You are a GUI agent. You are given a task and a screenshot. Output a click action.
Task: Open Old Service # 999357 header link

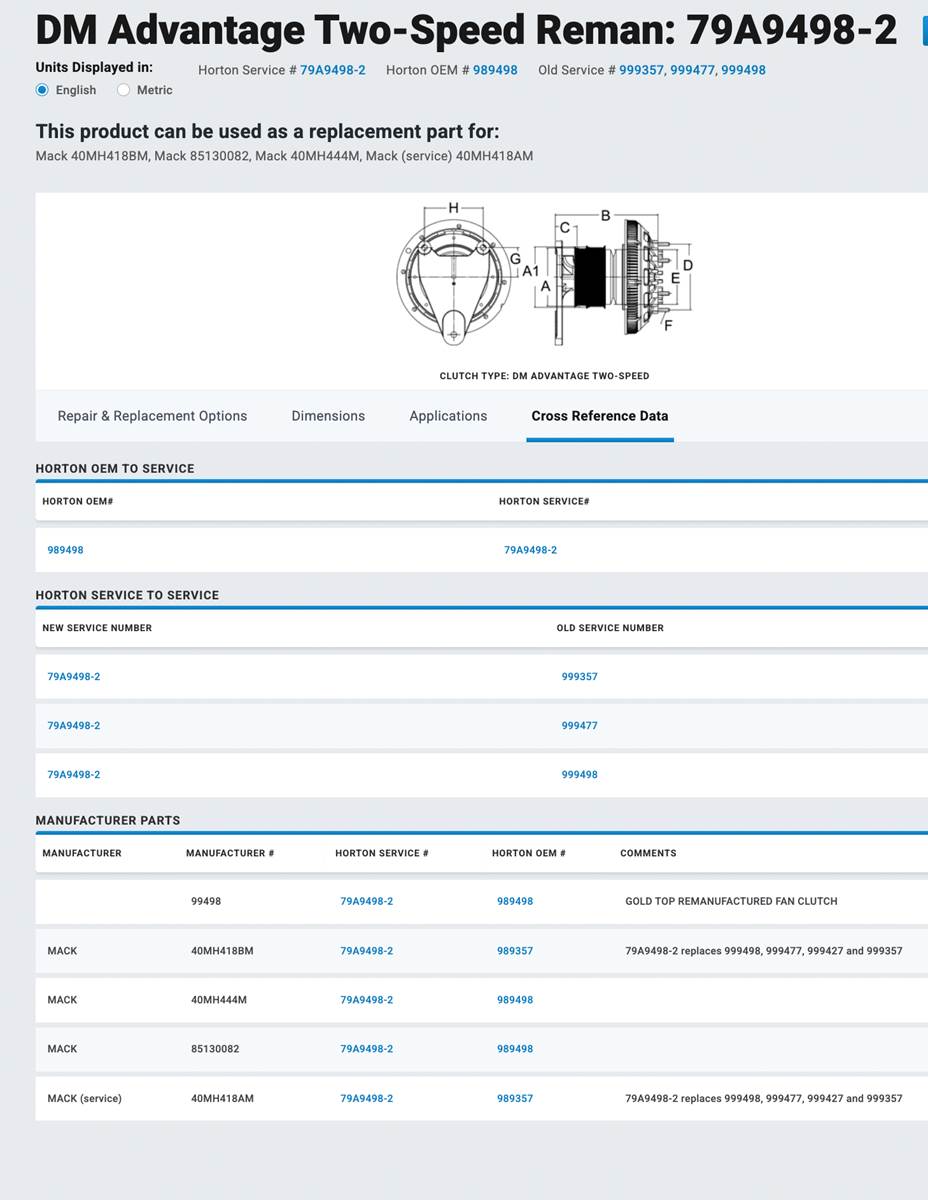pyautogui.click(x=640, y=70)
